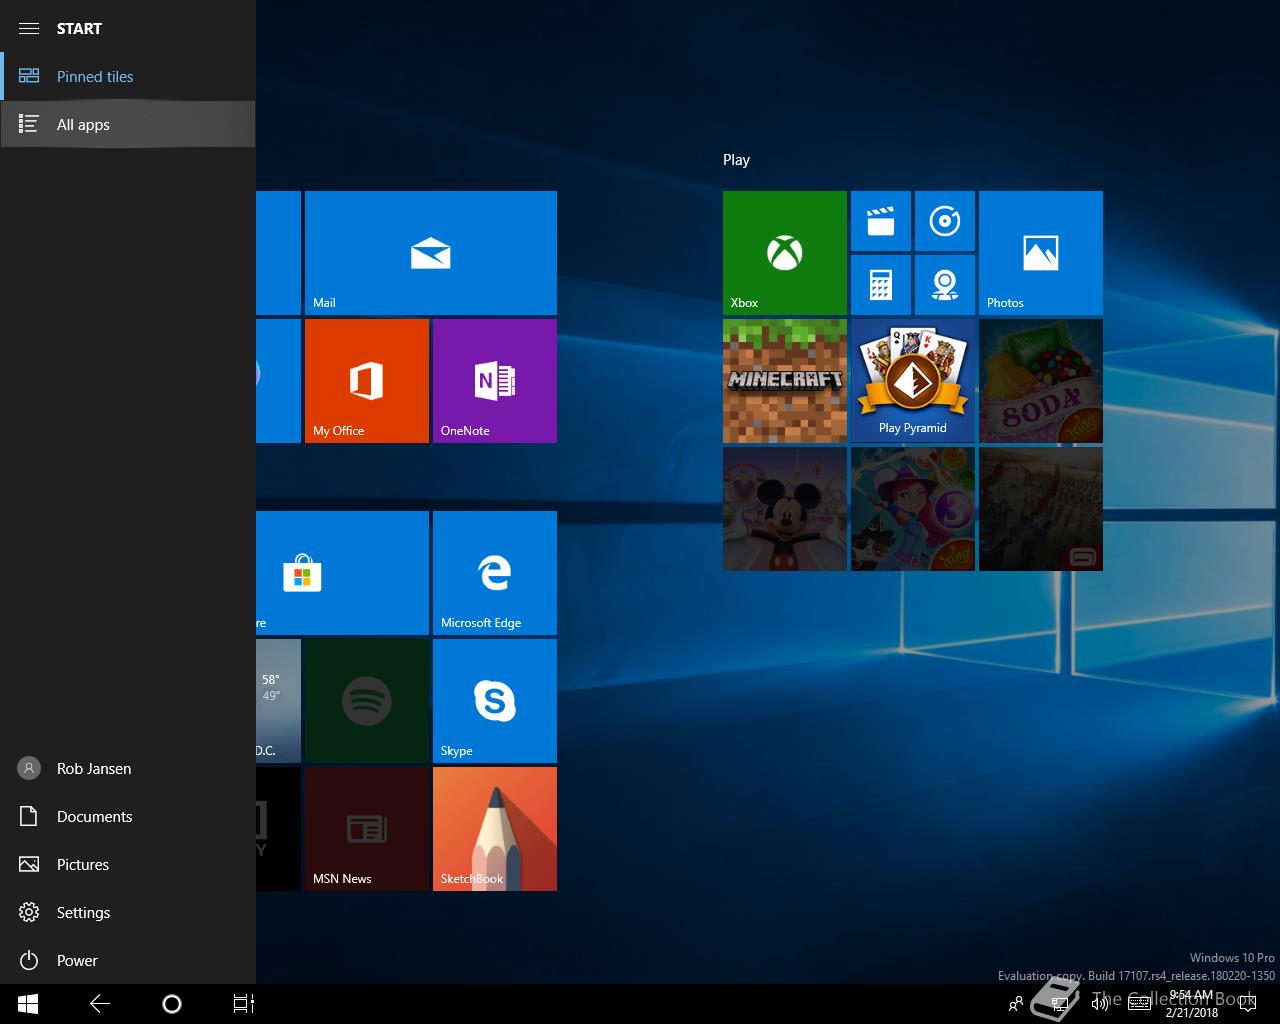Open the Spotify tile
Image resolution: width=1280 pixels, height=1024 pixels.
coord(367,701)
